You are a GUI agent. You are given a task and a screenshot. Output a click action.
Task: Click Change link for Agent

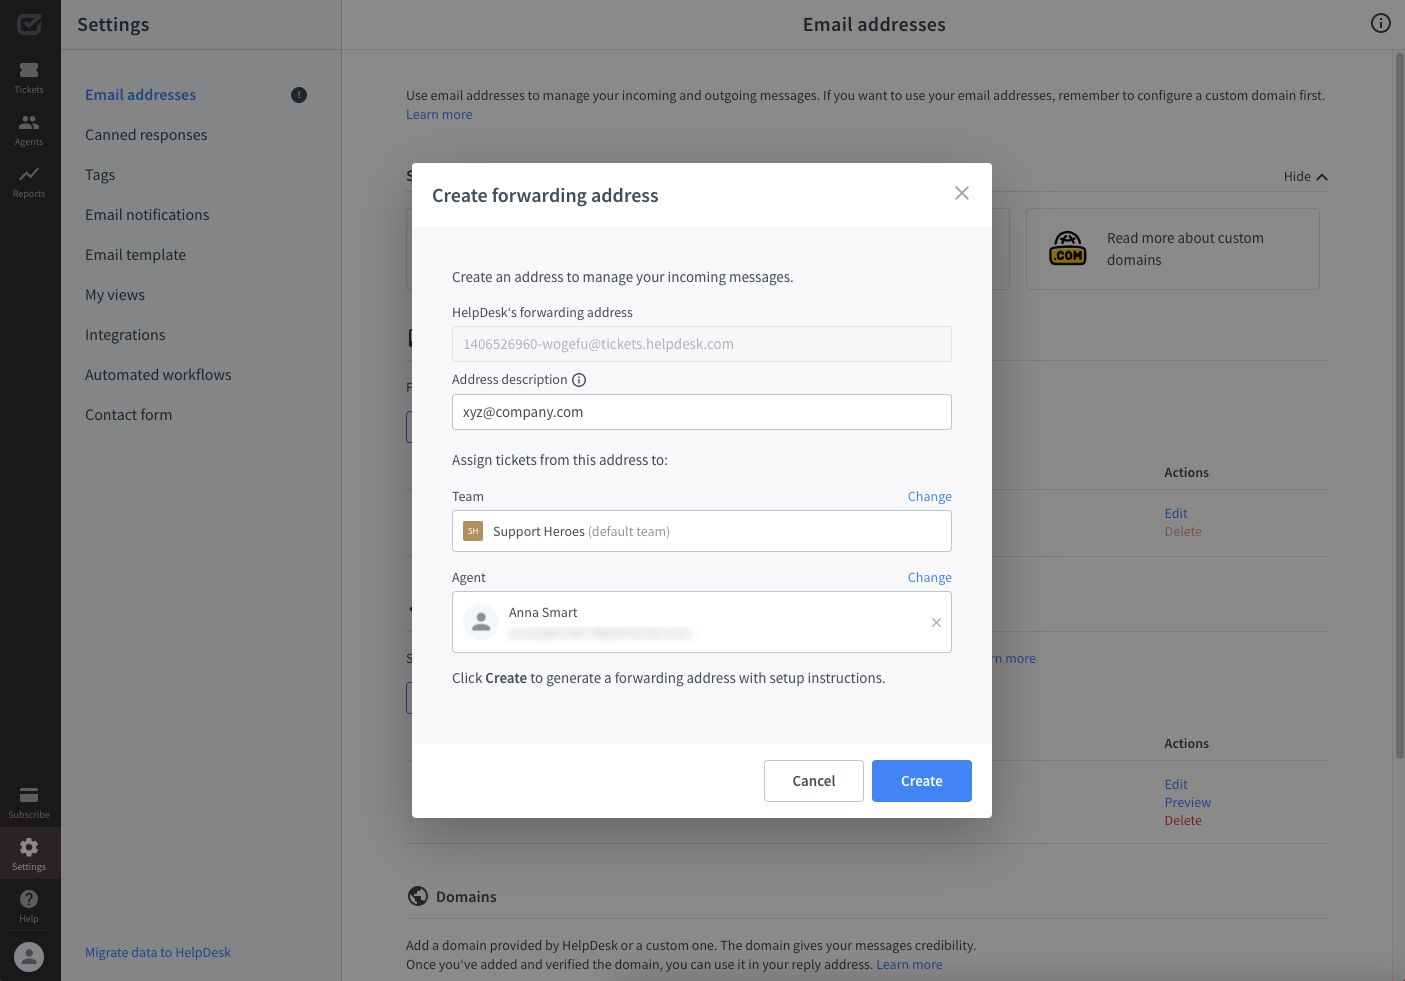(929, 577)
